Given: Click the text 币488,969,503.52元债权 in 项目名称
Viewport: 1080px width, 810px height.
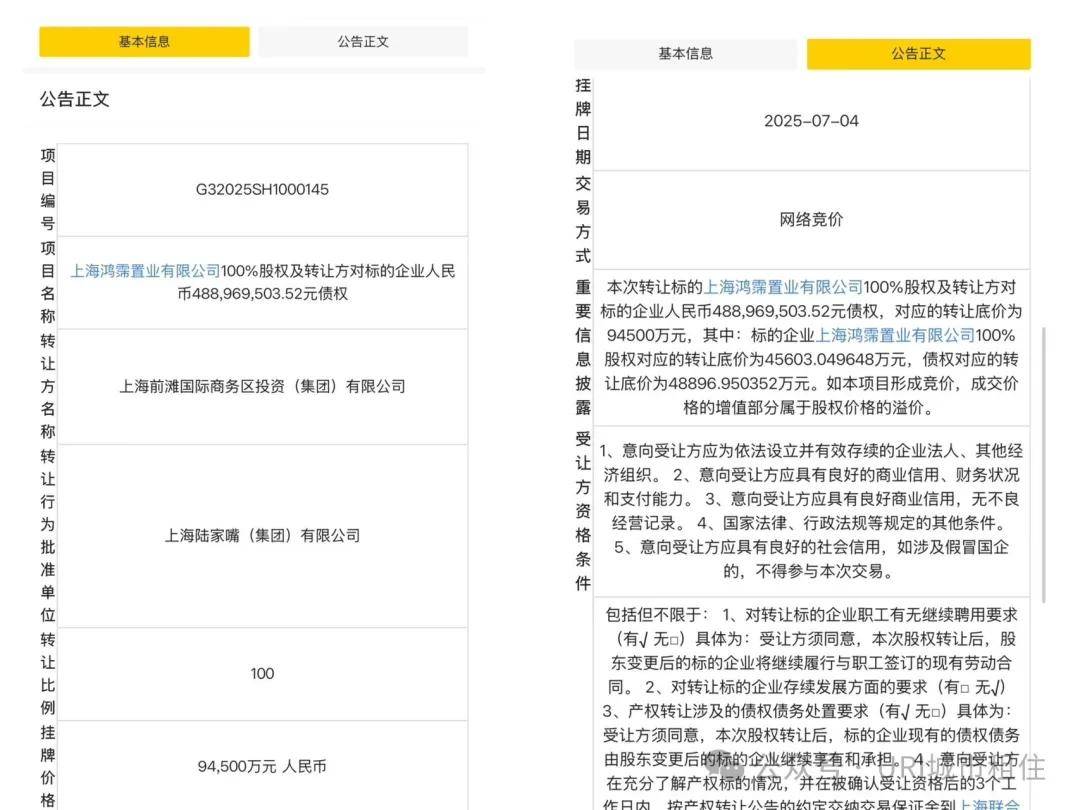Looking at the screenshot, I should (262, 294).
